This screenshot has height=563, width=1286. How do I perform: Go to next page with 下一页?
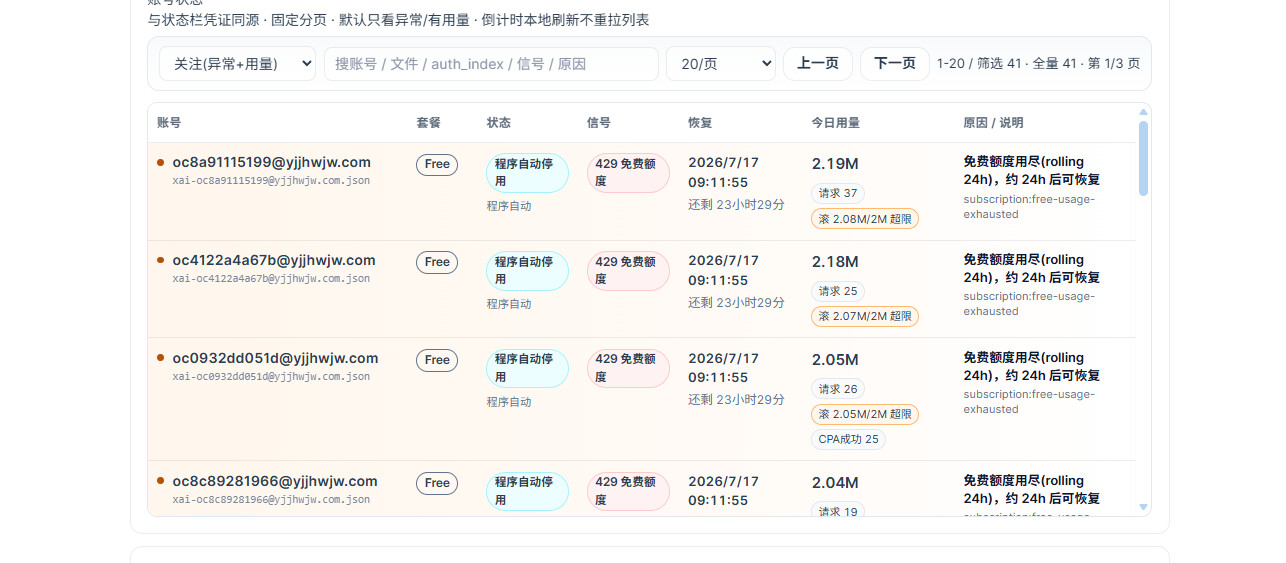pos(895,64)
